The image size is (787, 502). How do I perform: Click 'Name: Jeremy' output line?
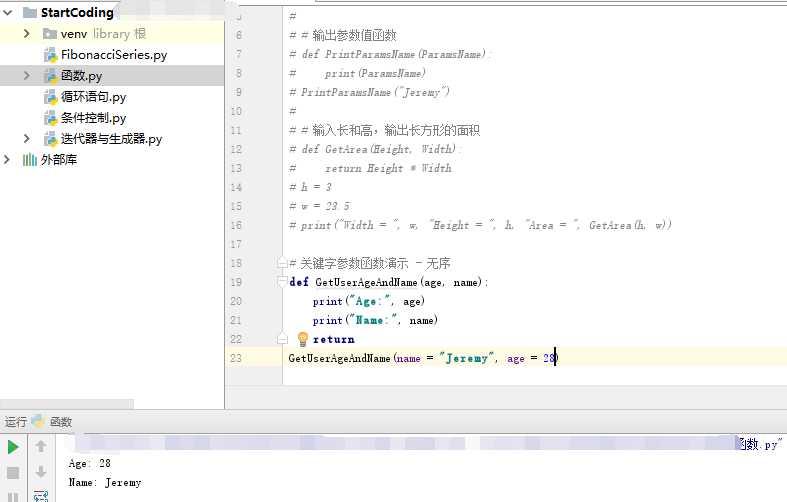click(105, 482)
